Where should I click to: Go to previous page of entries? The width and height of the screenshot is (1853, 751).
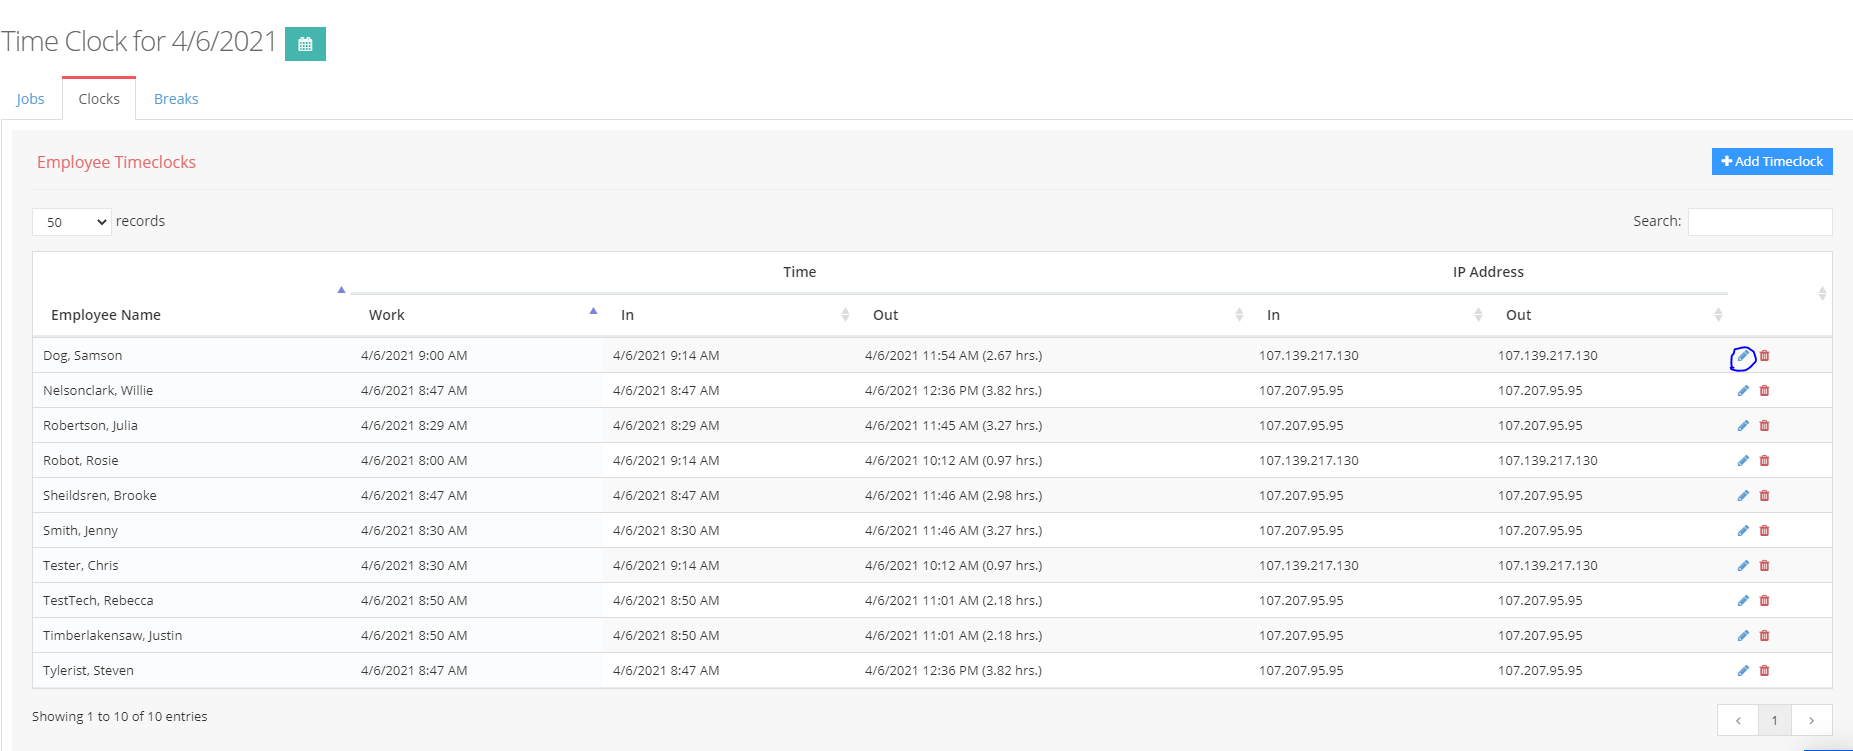tap(1738, 720)
